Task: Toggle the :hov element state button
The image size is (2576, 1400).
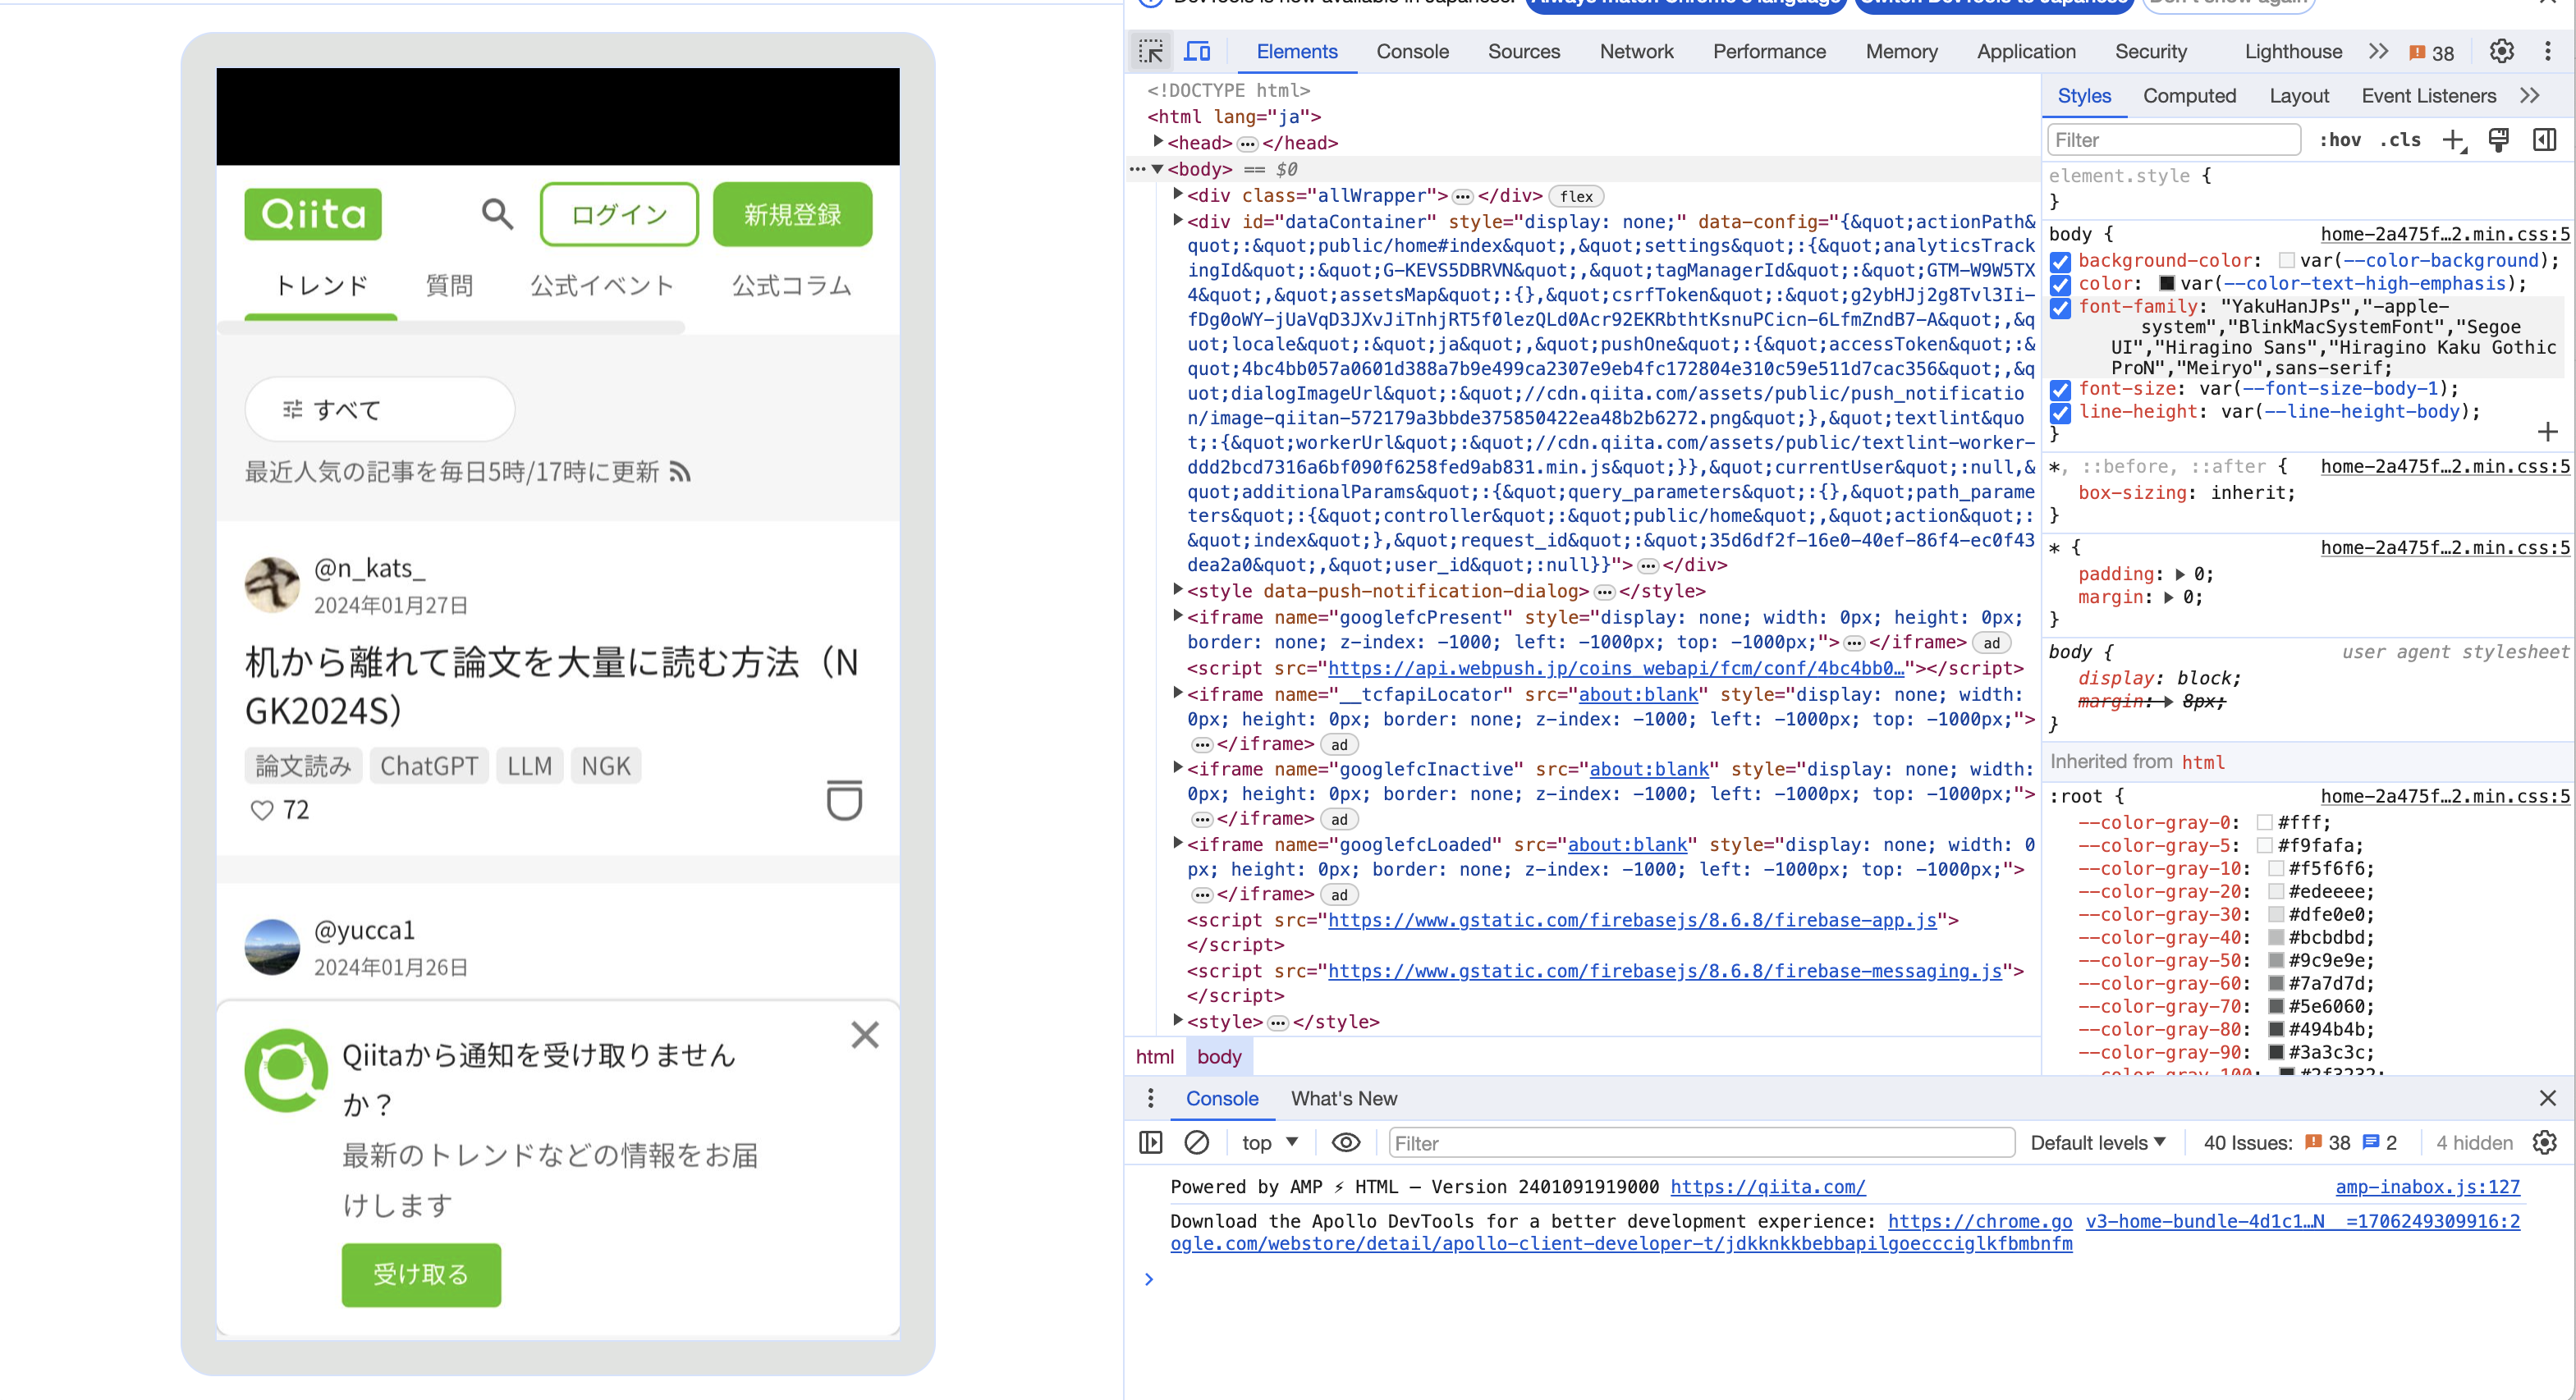Action: click(2340, 140)
